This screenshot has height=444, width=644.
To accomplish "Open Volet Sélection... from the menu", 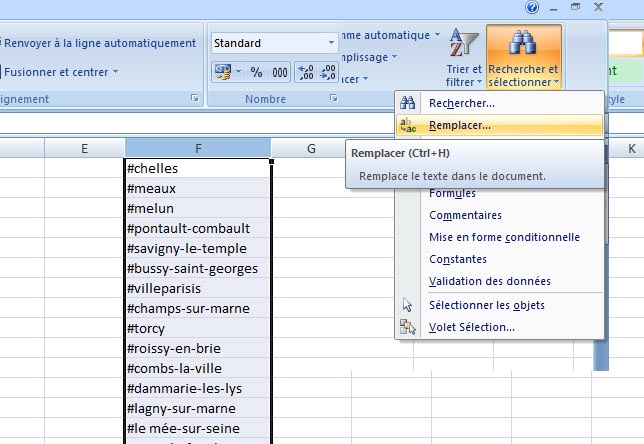I will pos(500,327).
